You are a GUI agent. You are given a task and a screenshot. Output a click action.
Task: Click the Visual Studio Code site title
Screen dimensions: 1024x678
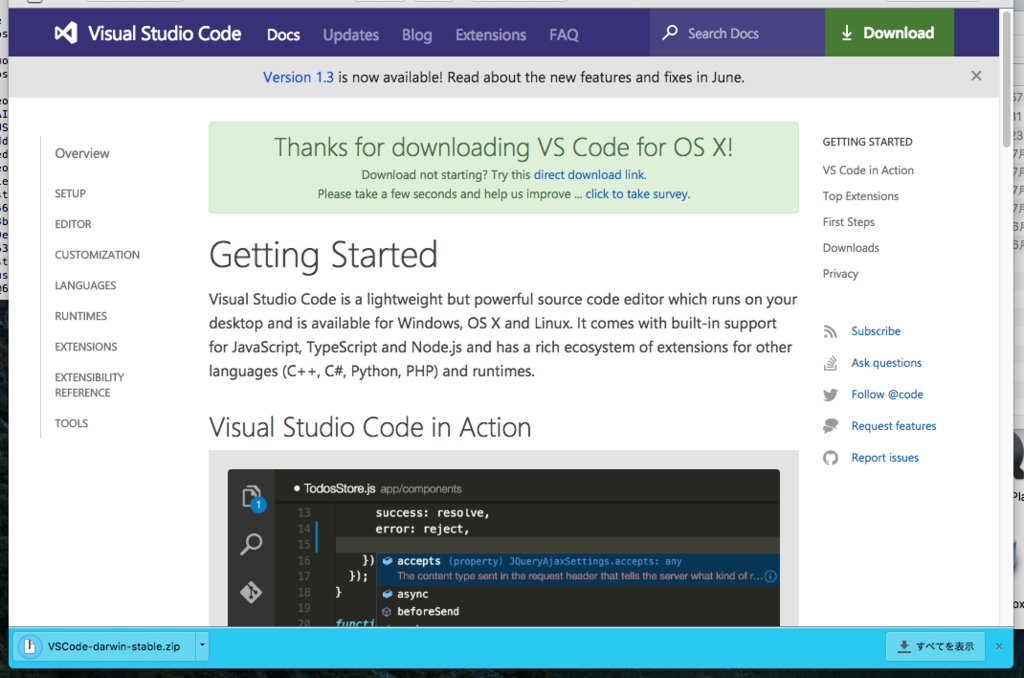(165, 33)
